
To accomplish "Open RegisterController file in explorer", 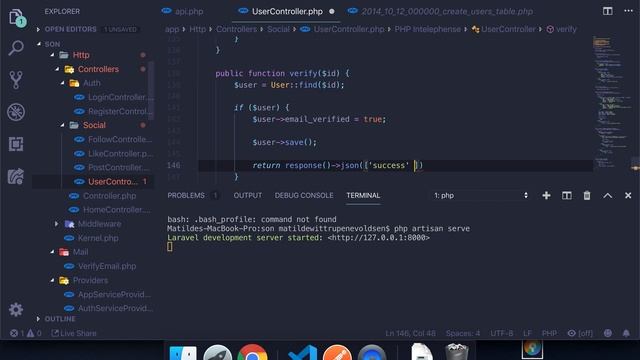I will pyautogui.click(x=118, y=111).
